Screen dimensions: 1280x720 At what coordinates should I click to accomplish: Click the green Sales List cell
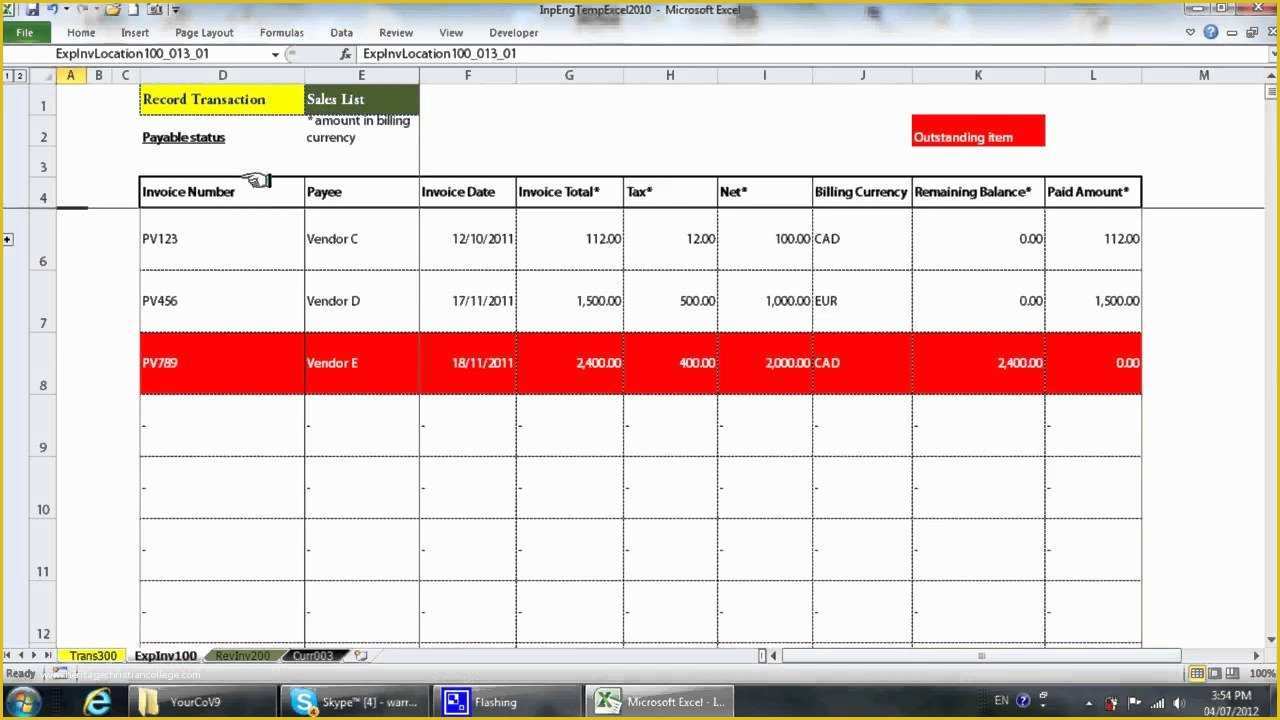(362, 99)
